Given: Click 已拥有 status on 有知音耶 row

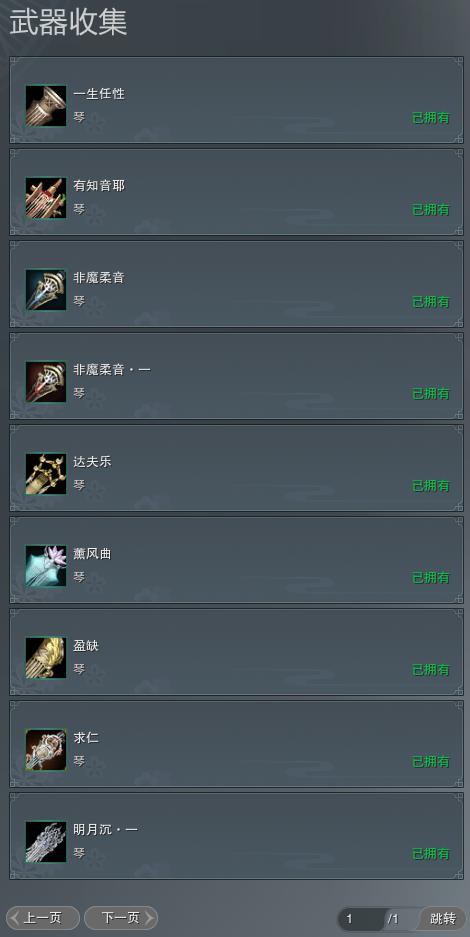Looking at the screenshot, I should (x=431, y=210).
